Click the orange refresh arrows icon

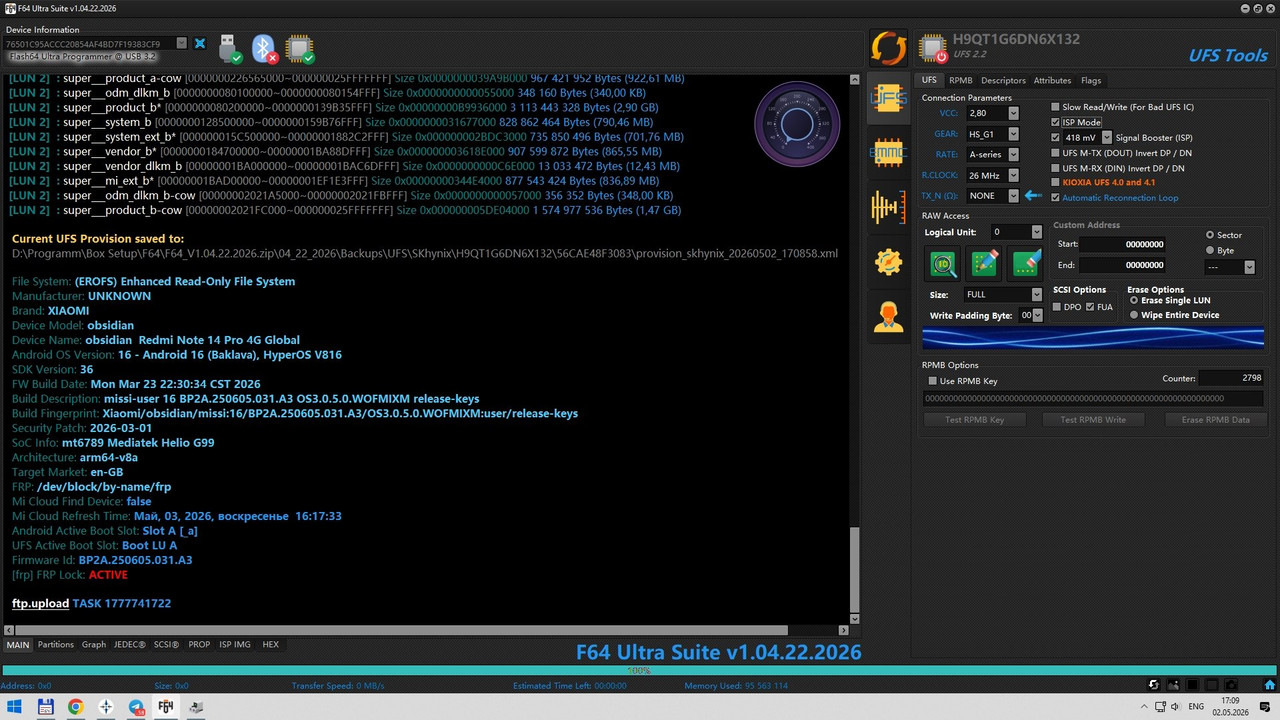click(888, 48)
